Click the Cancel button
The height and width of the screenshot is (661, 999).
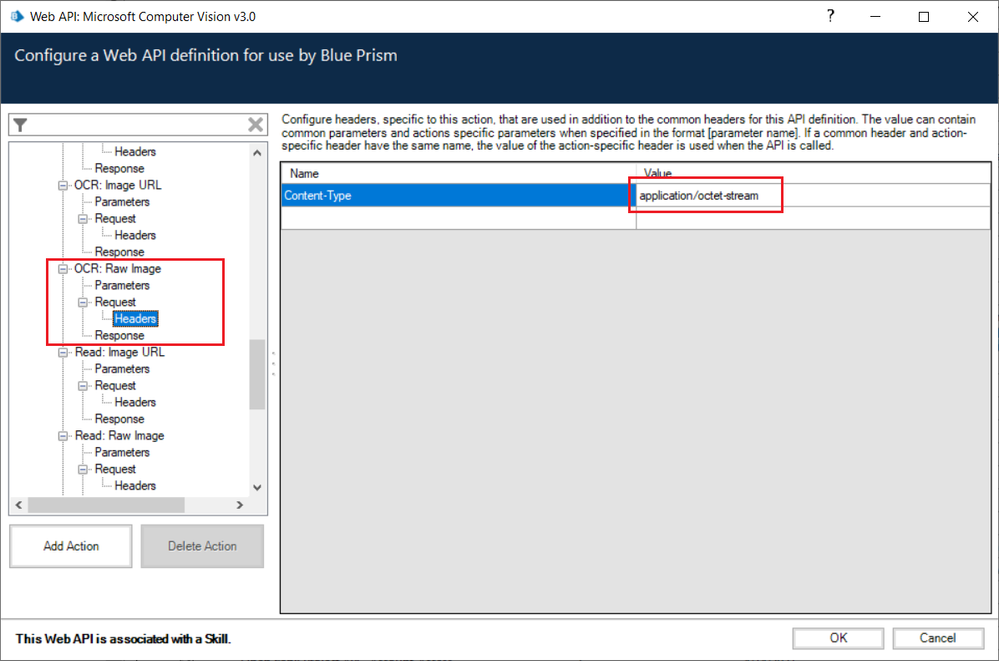click(x=938, y=638)
